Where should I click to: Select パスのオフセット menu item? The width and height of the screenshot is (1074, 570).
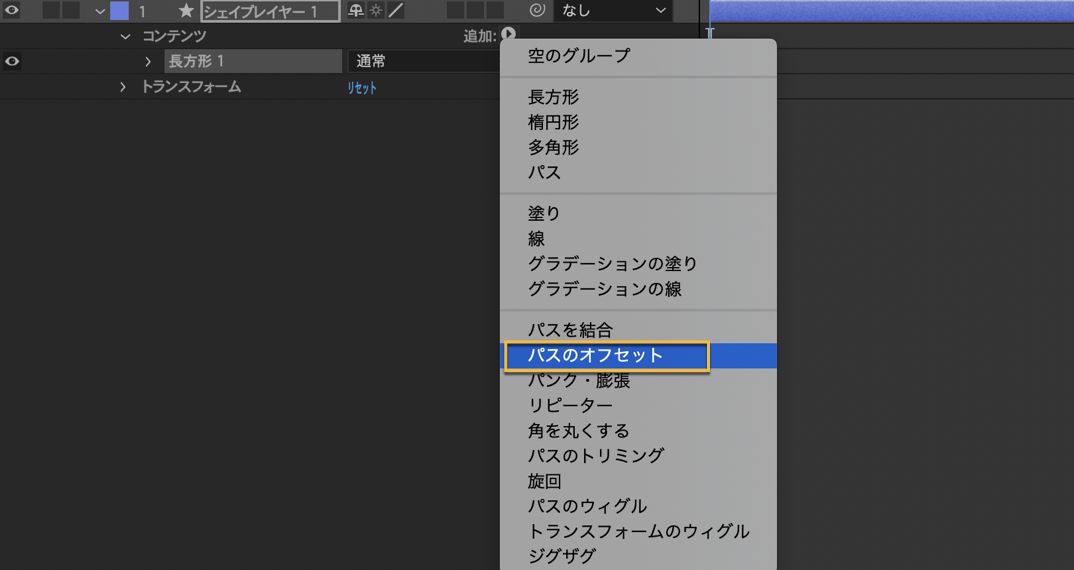coord(638,356)
